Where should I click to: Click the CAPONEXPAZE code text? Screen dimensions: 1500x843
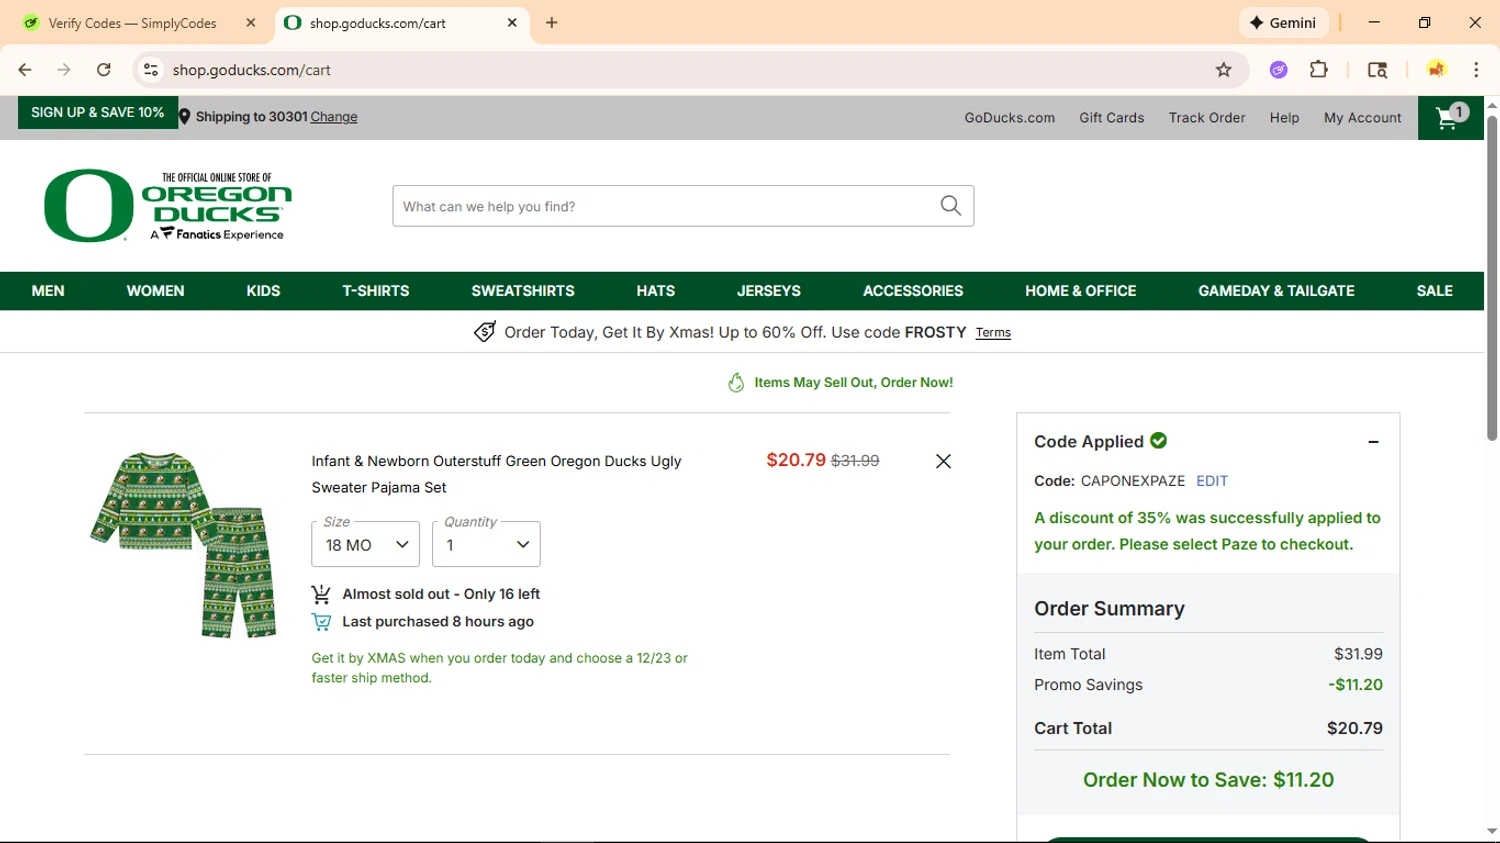(1133, 481)
